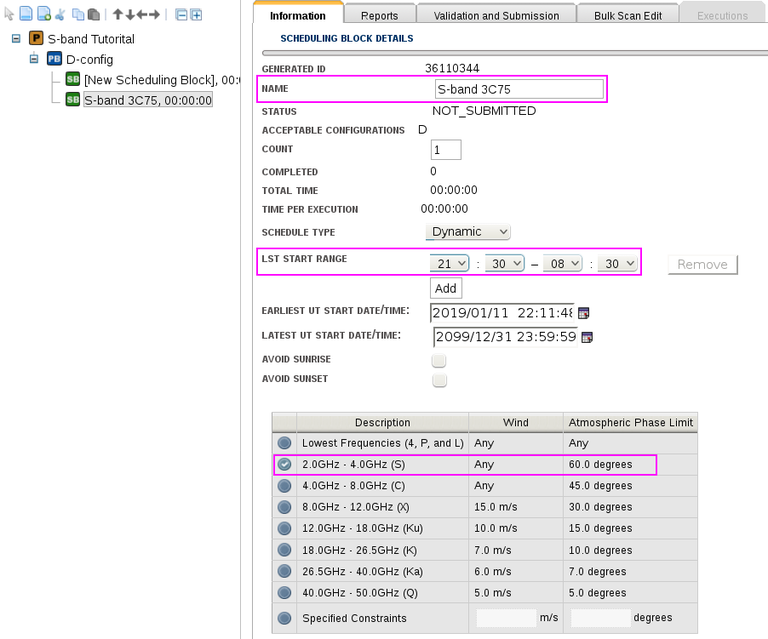Click the Remove button
768x639 pixels.
click(702, 264)
